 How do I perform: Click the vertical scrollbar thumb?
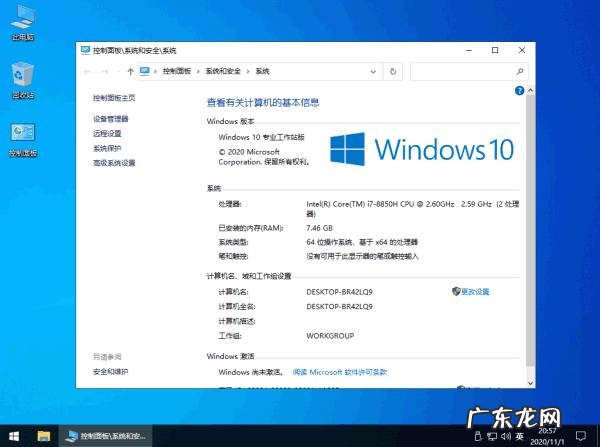[x=530, y=230]
